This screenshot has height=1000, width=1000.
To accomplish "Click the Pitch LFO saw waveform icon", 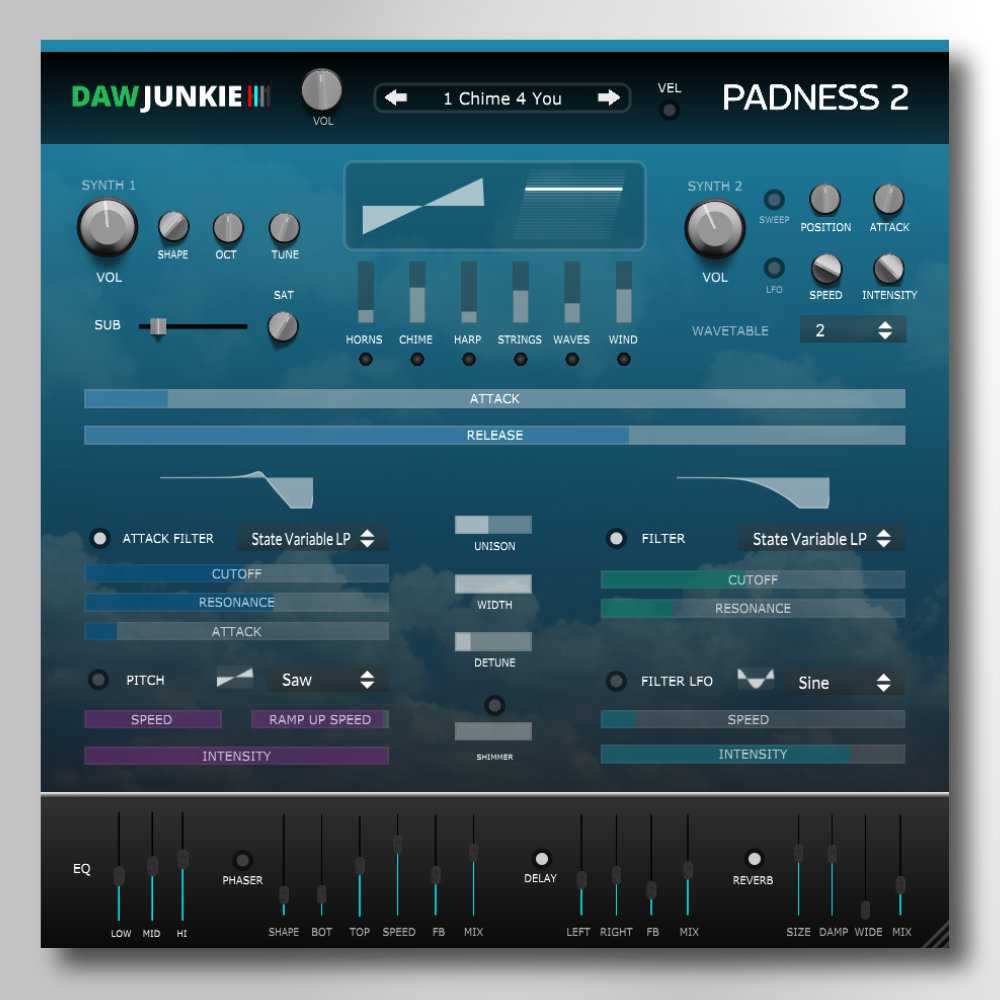I will [235, 680].
